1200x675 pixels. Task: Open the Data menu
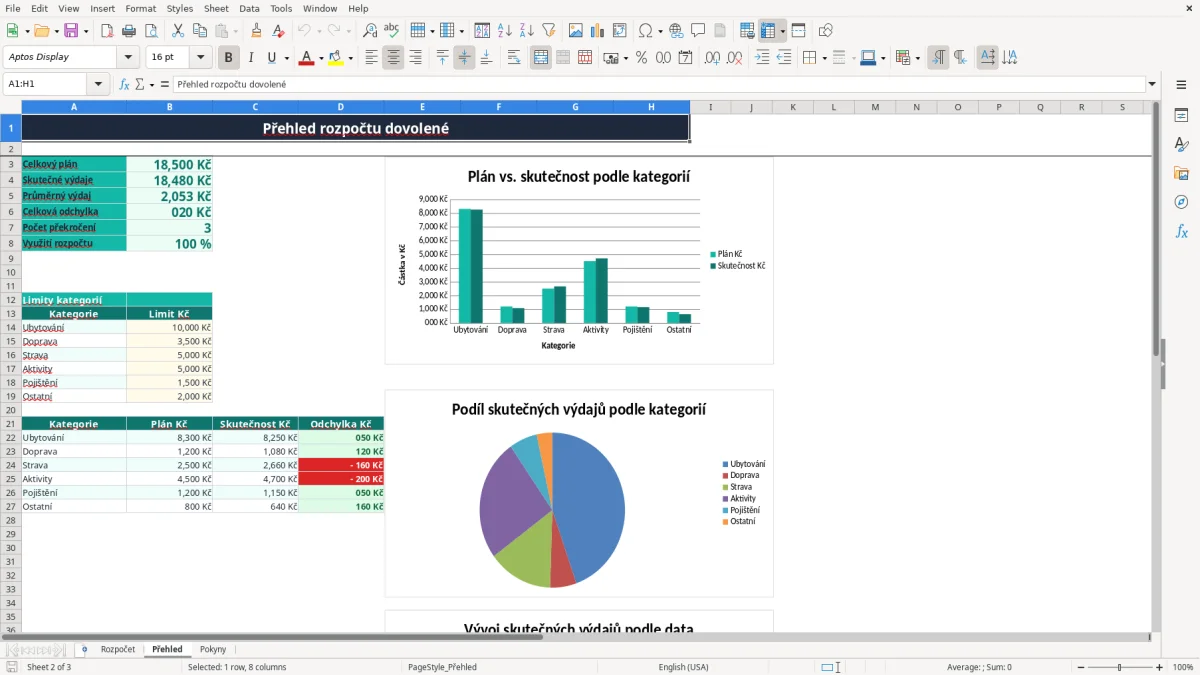(249, 8)
